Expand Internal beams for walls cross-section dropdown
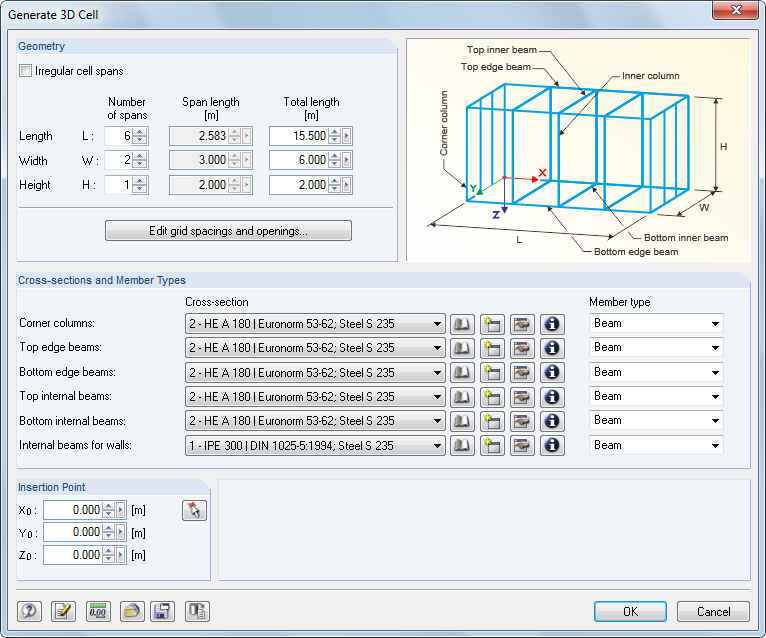The width and height of the screenshot is (766, 638). click(437, 446)
